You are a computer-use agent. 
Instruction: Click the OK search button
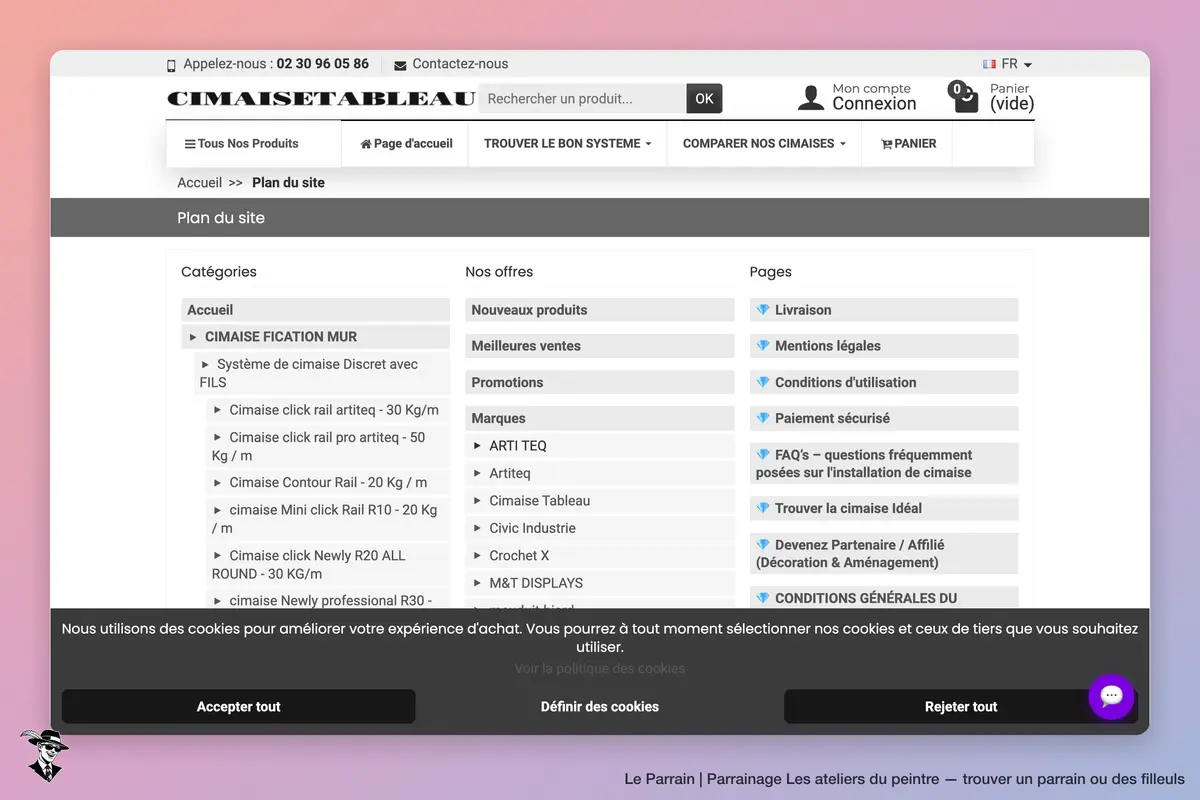(x=704, y=98)
